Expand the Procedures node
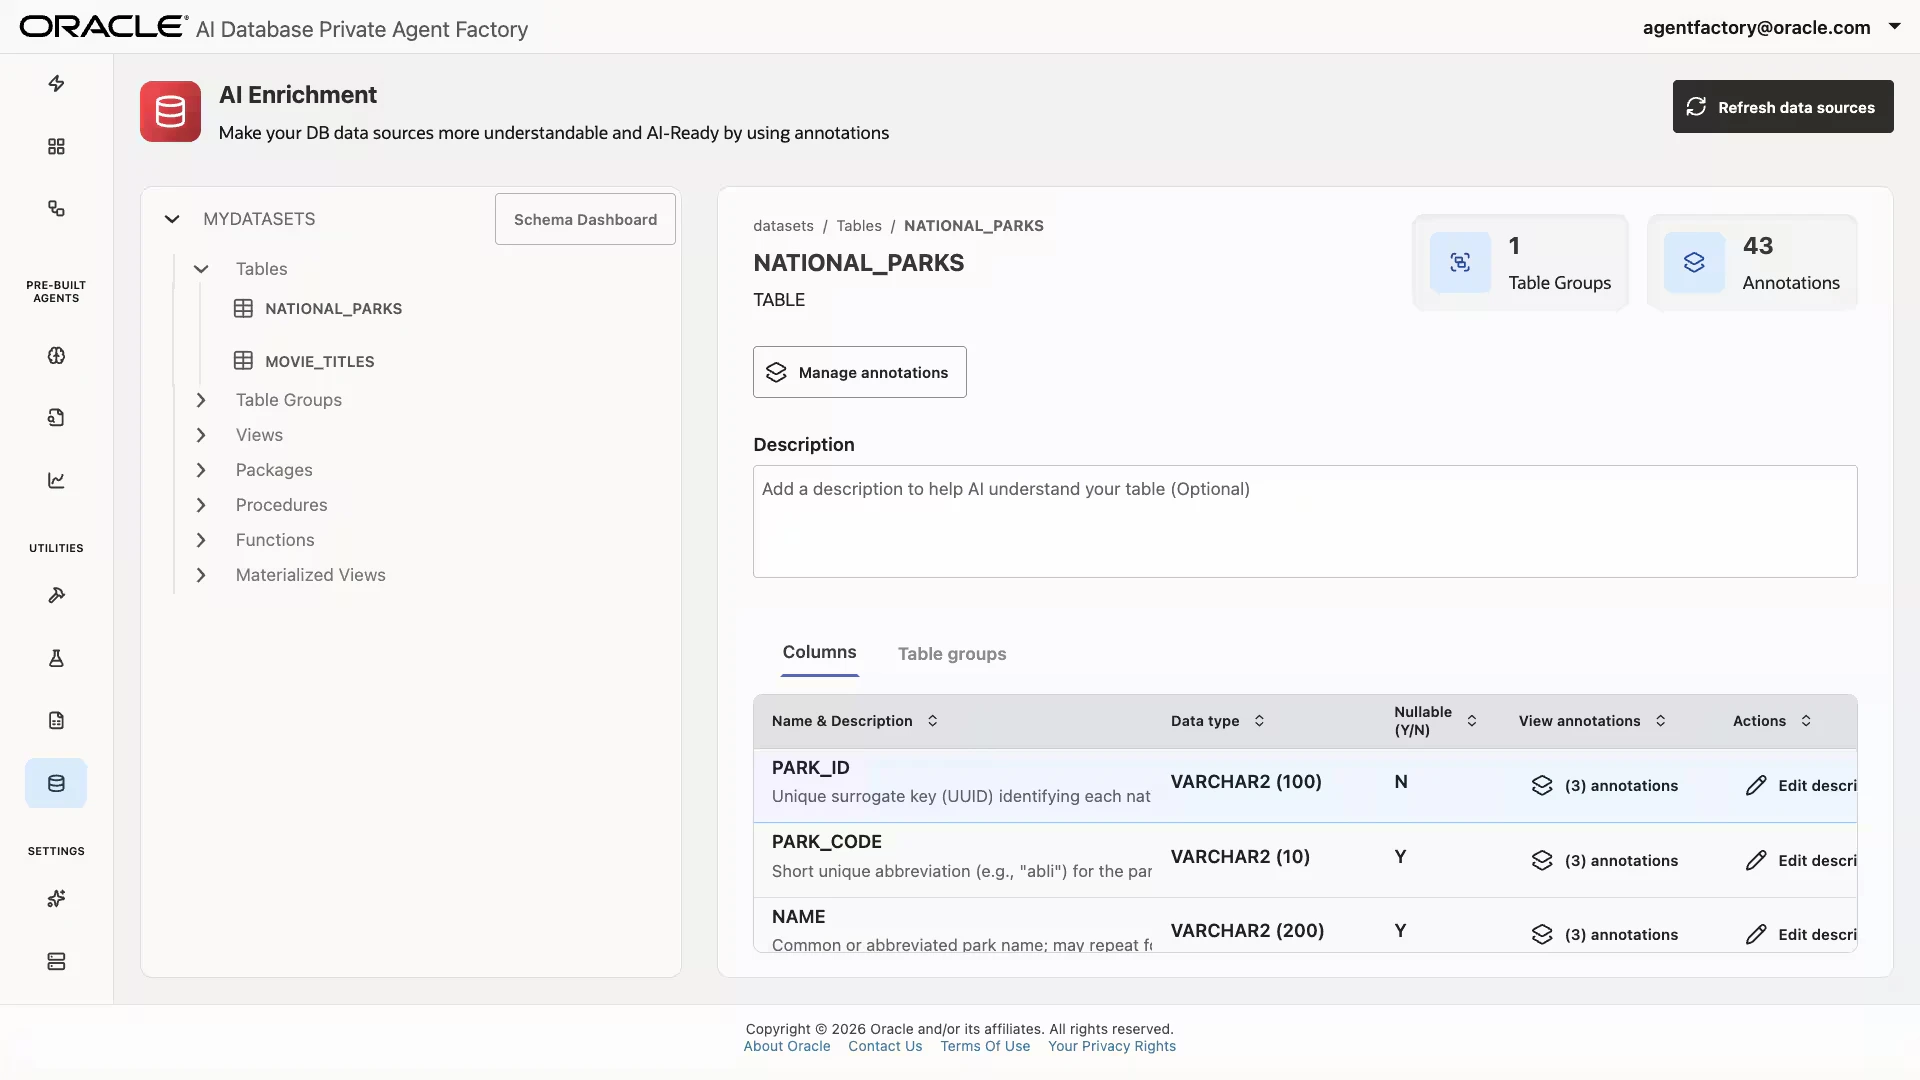 (201, 505)
